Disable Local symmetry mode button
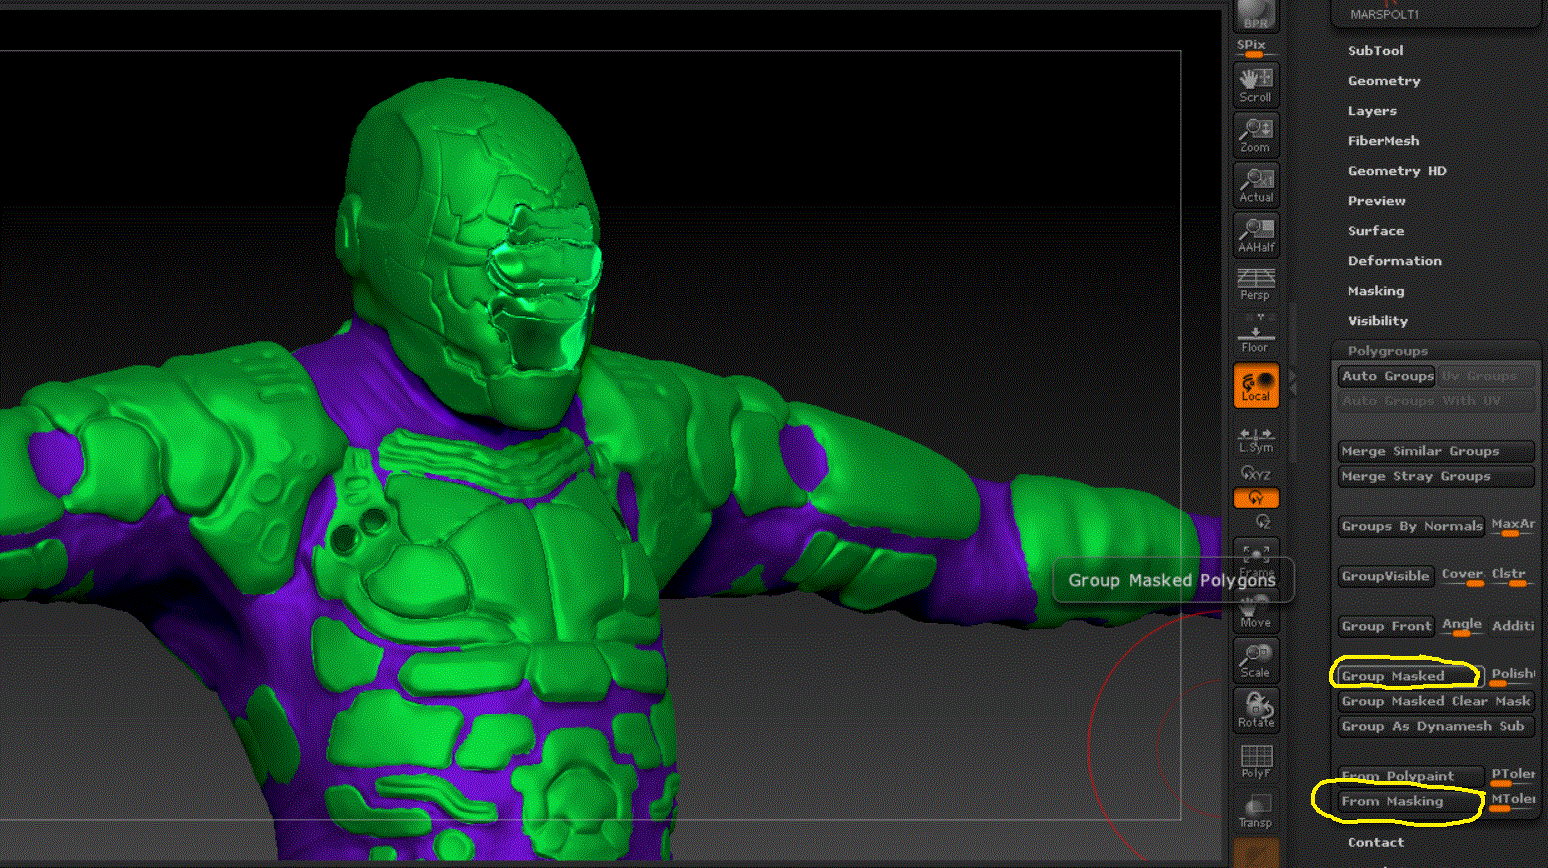The image size is (1548, 868). [1255, 385]
